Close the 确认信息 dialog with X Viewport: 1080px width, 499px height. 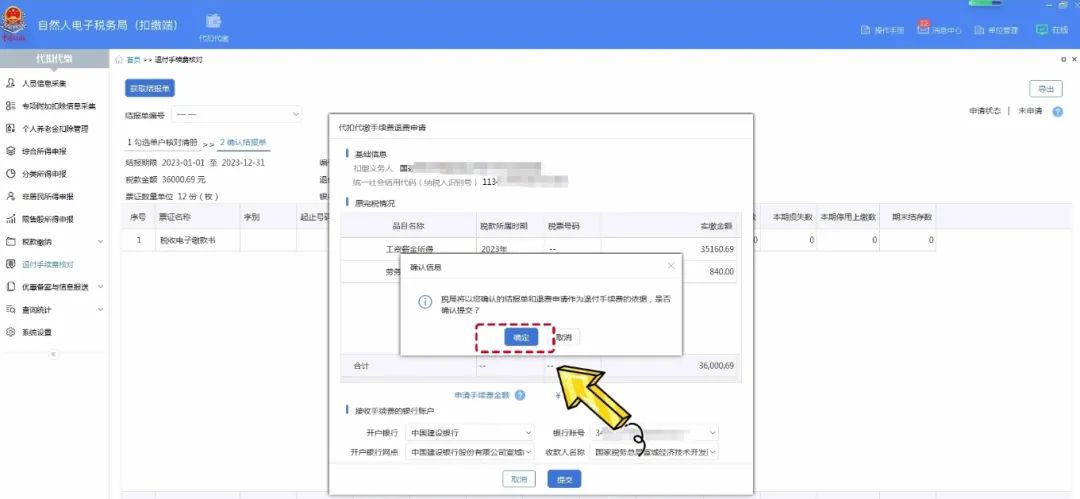pyautogui.click(x=671, y=266)
